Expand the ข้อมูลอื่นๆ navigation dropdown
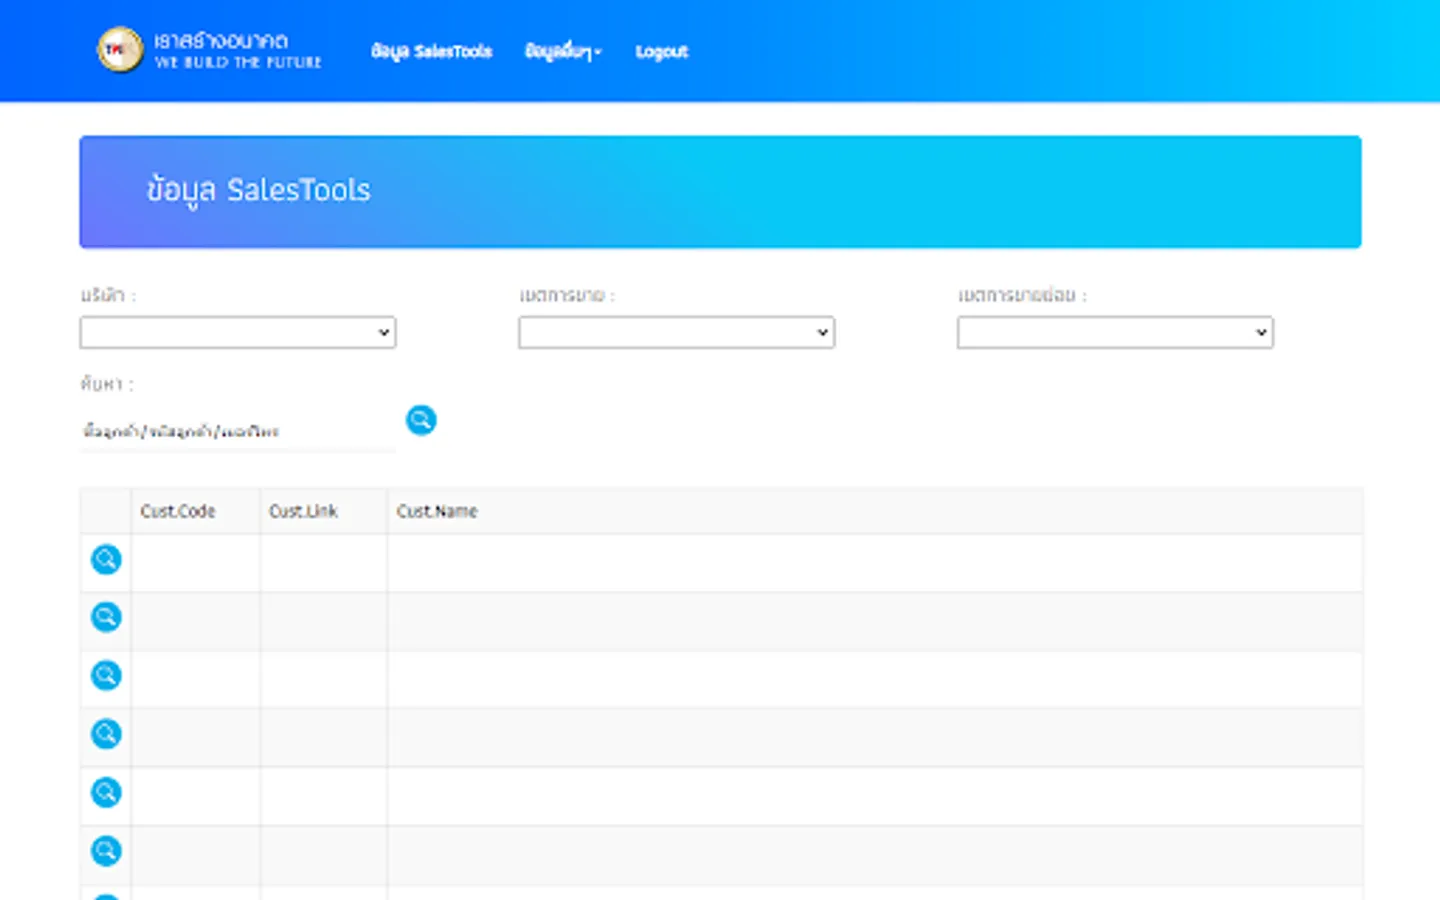The image size is (1440, 900). (563, 51)
